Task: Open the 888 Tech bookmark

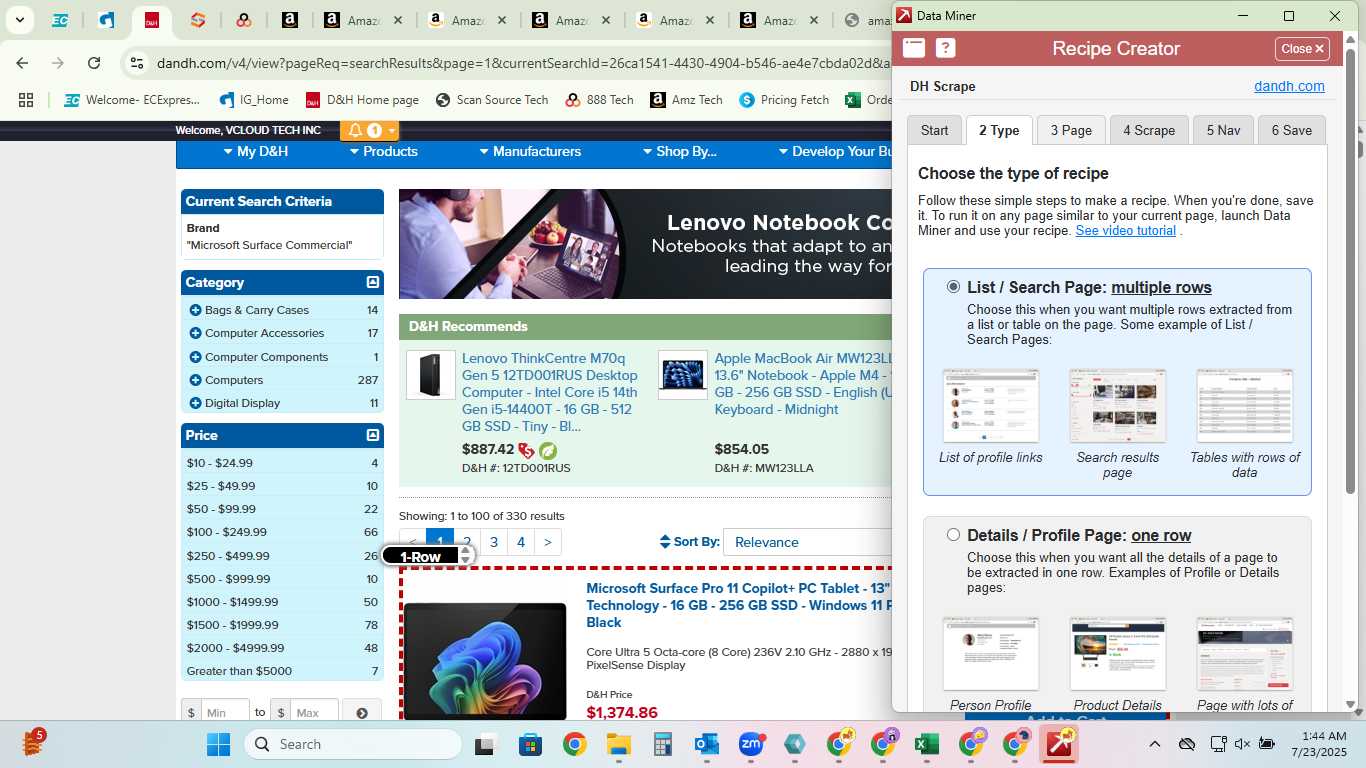Action: (x=599, y=99)
